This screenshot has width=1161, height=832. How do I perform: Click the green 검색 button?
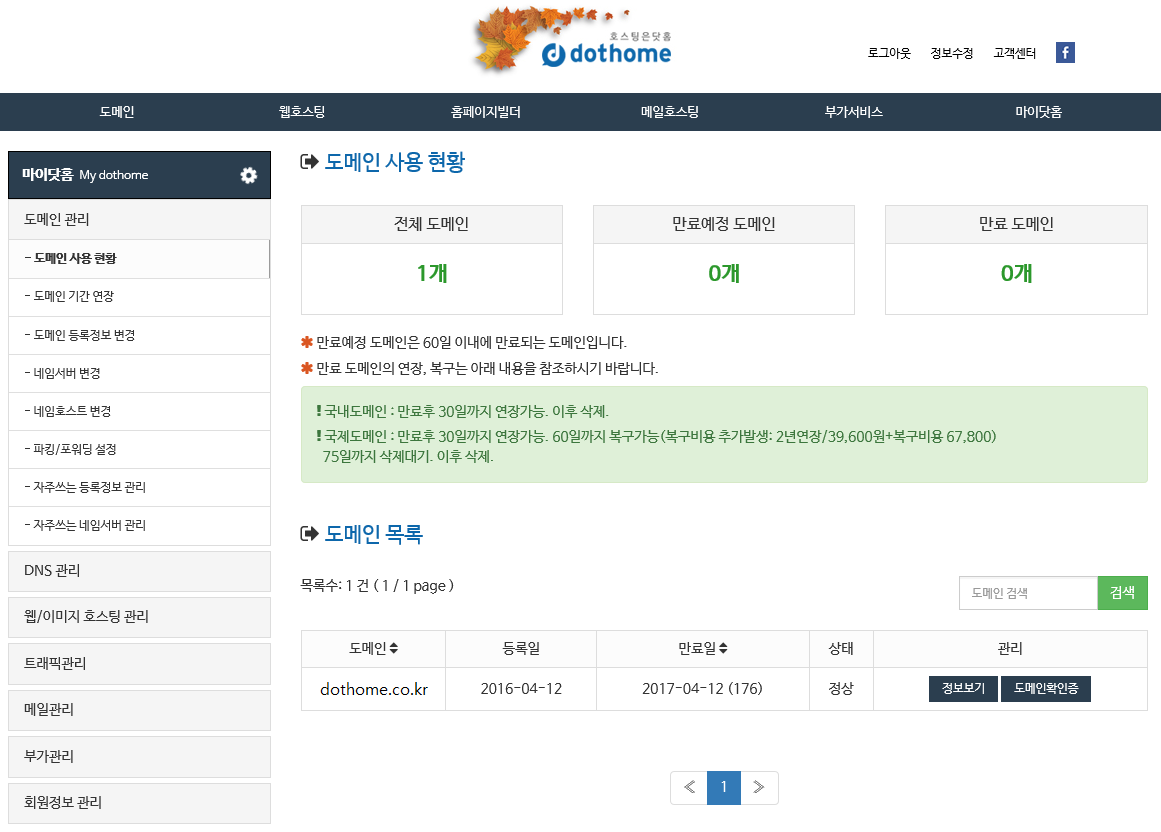[1122, 593]
